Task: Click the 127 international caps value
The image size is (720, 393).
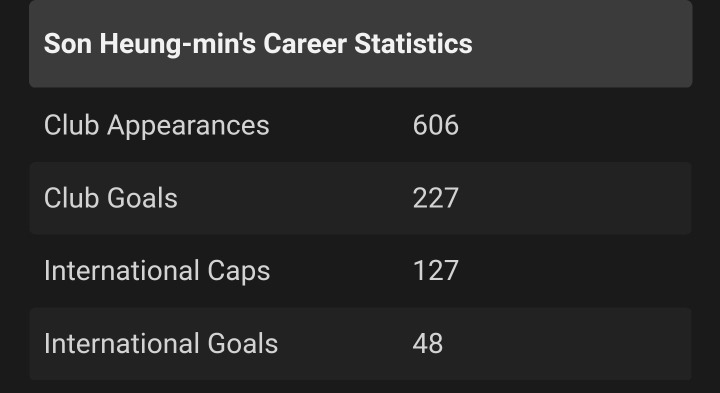Action: [x=435, y=271]
